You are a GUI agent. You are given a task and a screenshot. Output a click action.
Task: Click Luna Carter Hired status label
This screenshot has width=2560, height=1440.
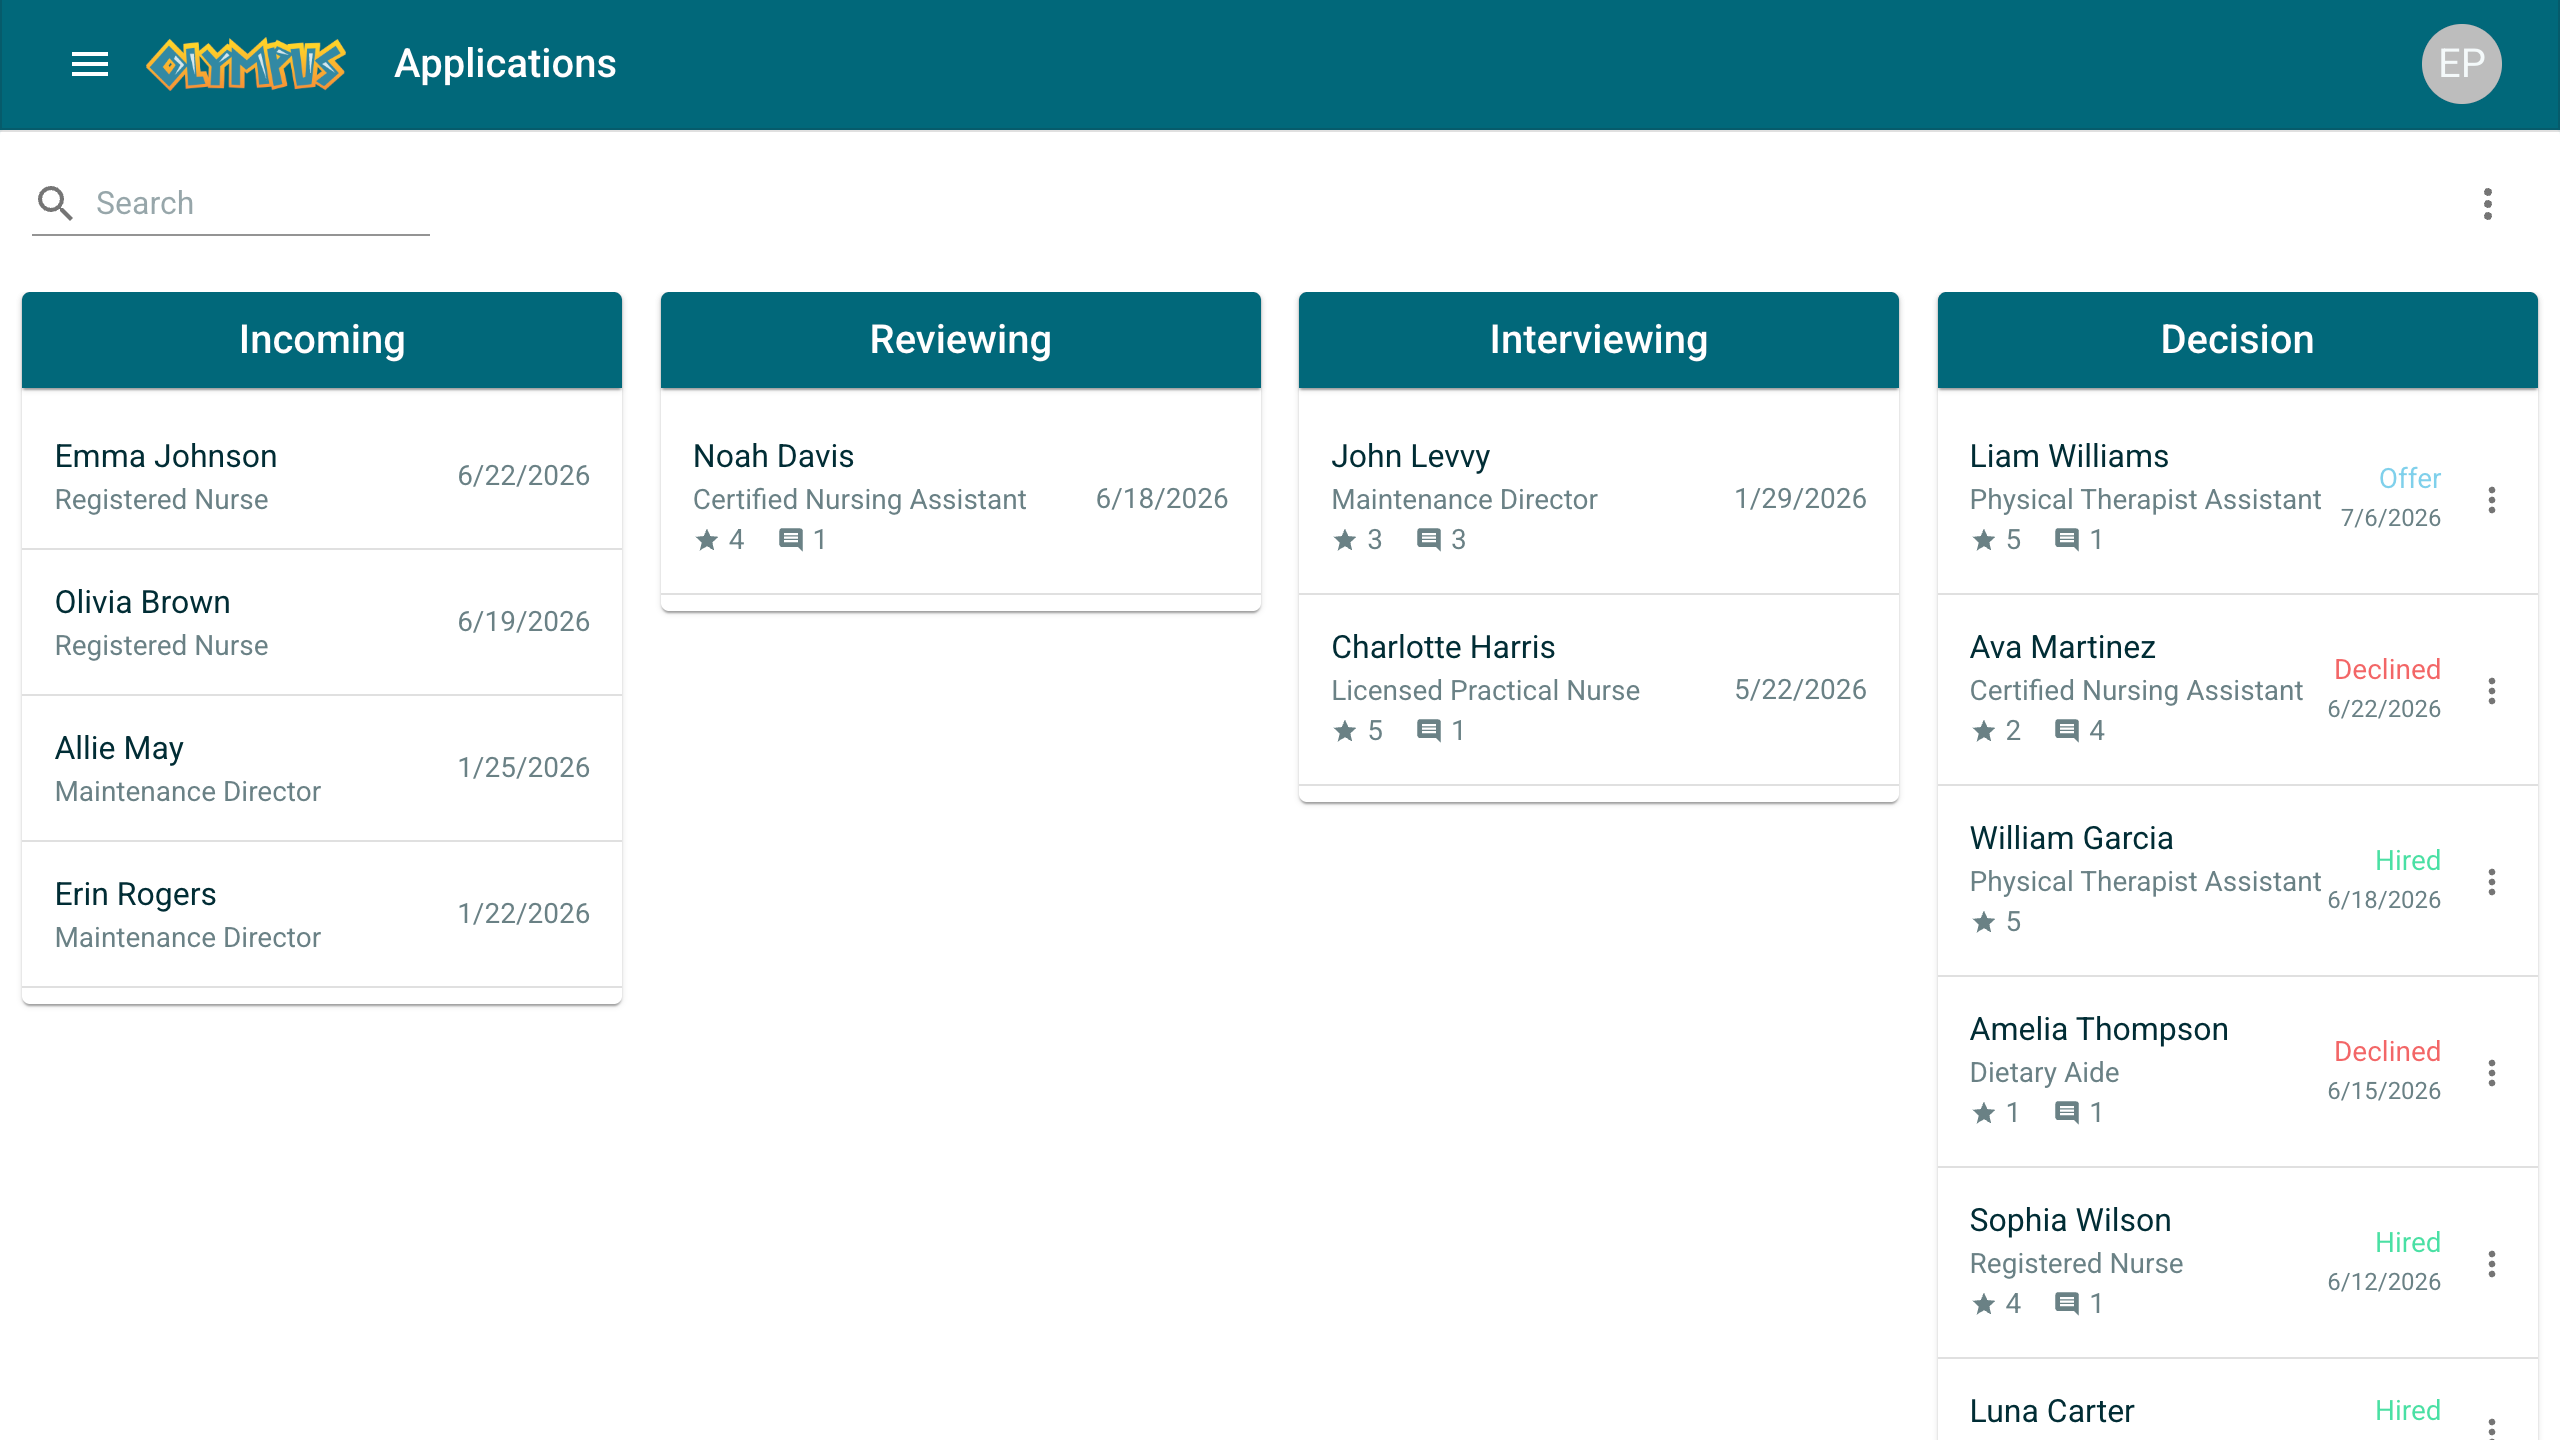pyautogui.click(x=2408, y=1410)
